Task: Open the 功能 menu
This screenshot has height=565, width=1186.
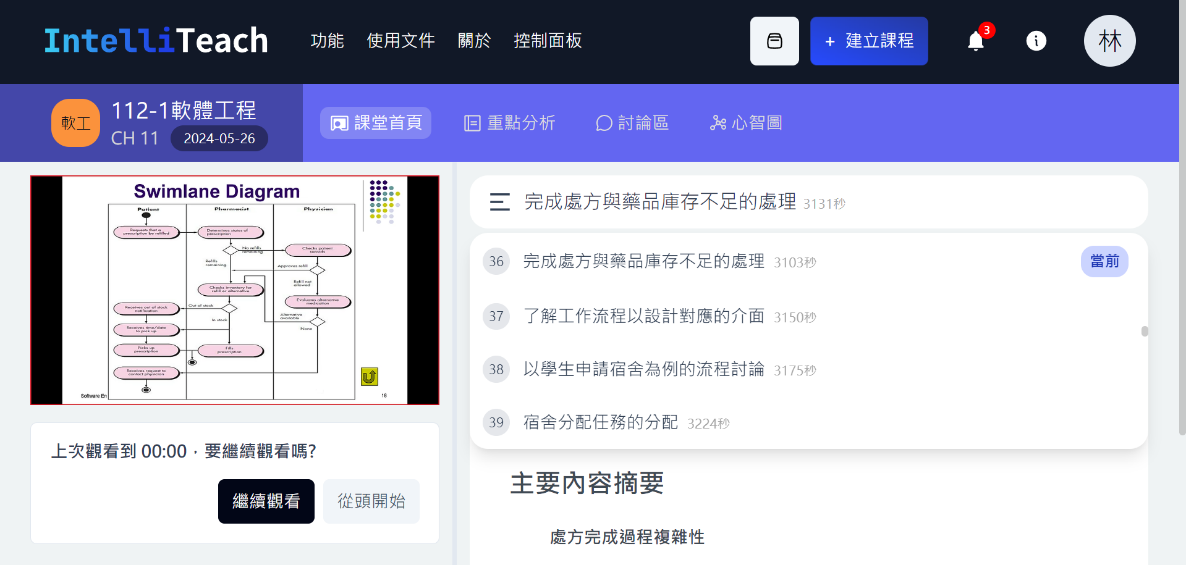Action: click(x=327, y=41)
